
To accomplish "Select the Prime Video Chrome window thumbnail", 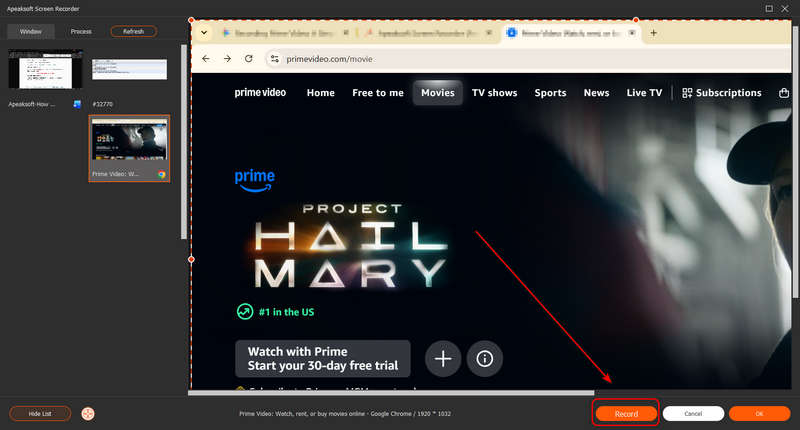I will (129, 148).
